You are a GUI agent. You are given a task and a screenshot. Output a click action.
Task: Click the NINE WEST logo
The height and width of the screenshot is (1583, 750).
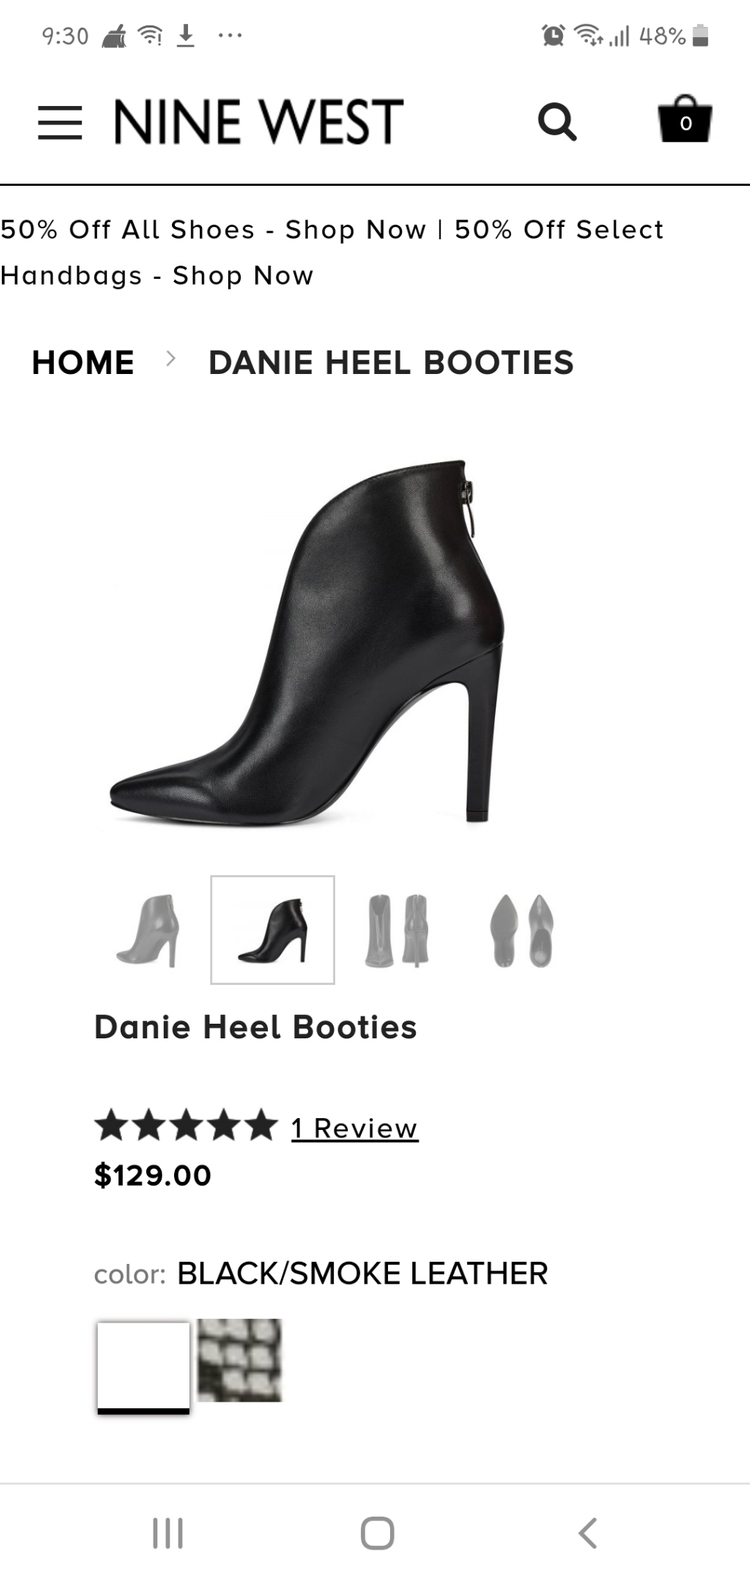pos(258,122)
